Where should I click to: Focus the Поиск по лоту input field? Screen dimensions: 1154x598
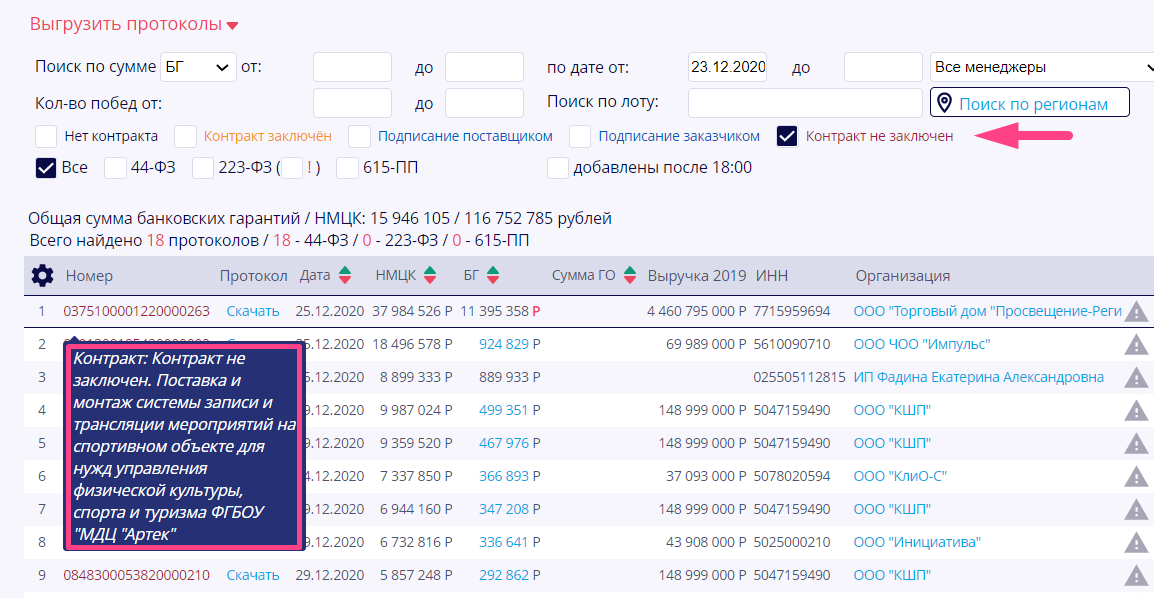point(805,103)
